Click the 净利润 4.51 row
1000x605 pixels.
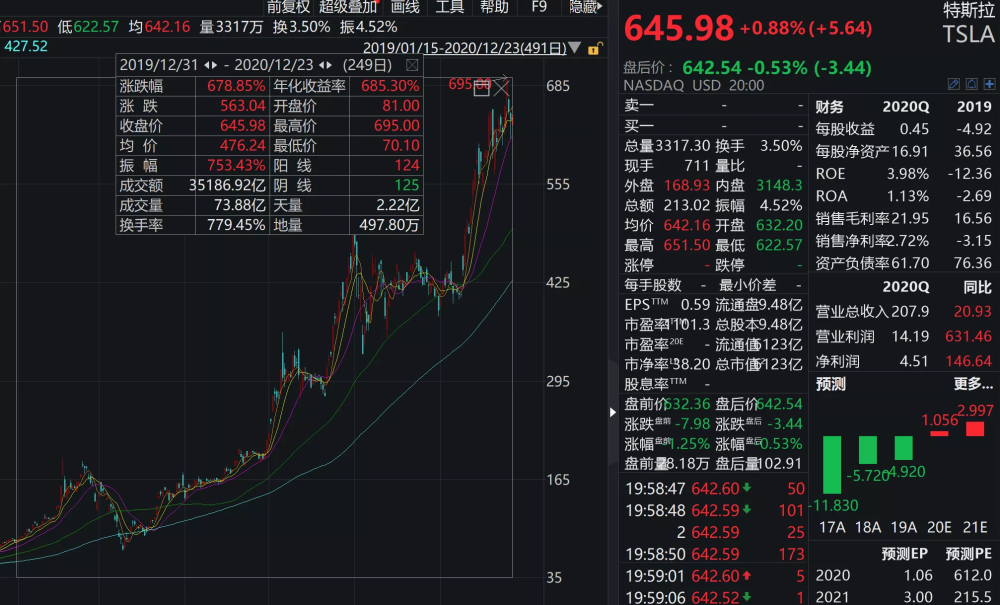(x=903, y=361)
